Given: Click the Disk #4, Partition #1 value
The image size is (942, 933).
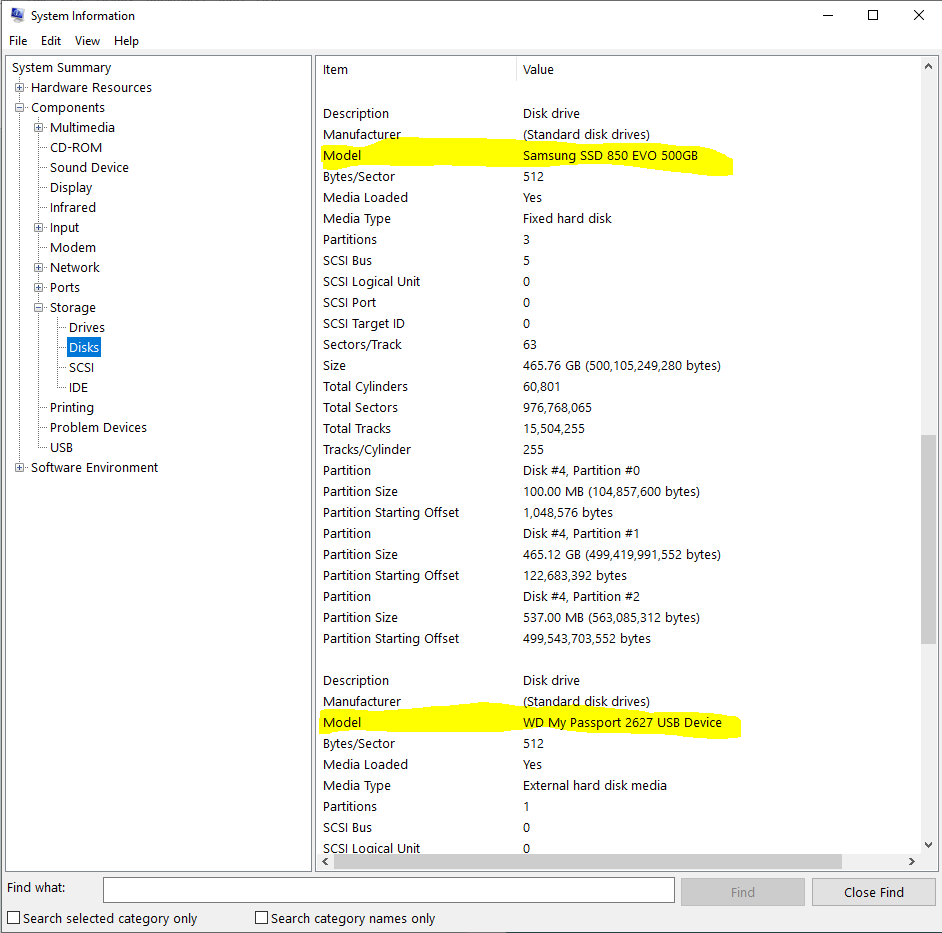Looking at the screenshot, I should 581,534.
